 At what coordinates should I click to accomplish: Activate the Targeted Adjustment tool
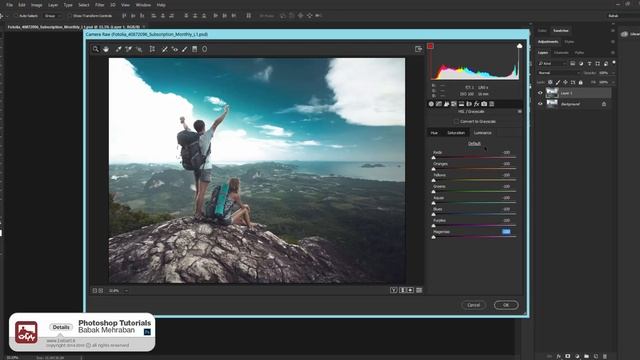click(139, 49)
